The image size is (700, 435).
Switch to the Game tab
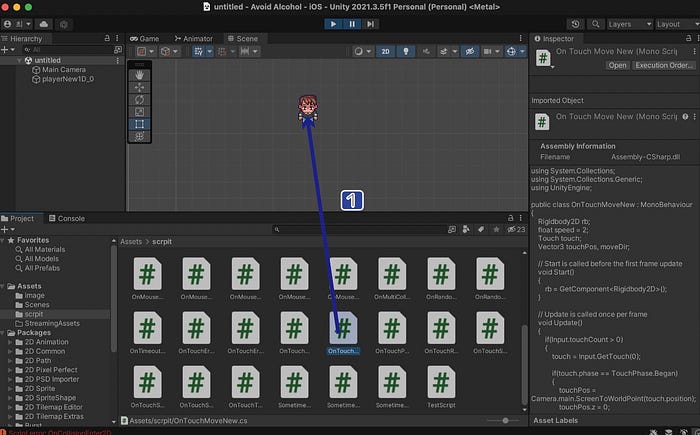coord(144,39)
